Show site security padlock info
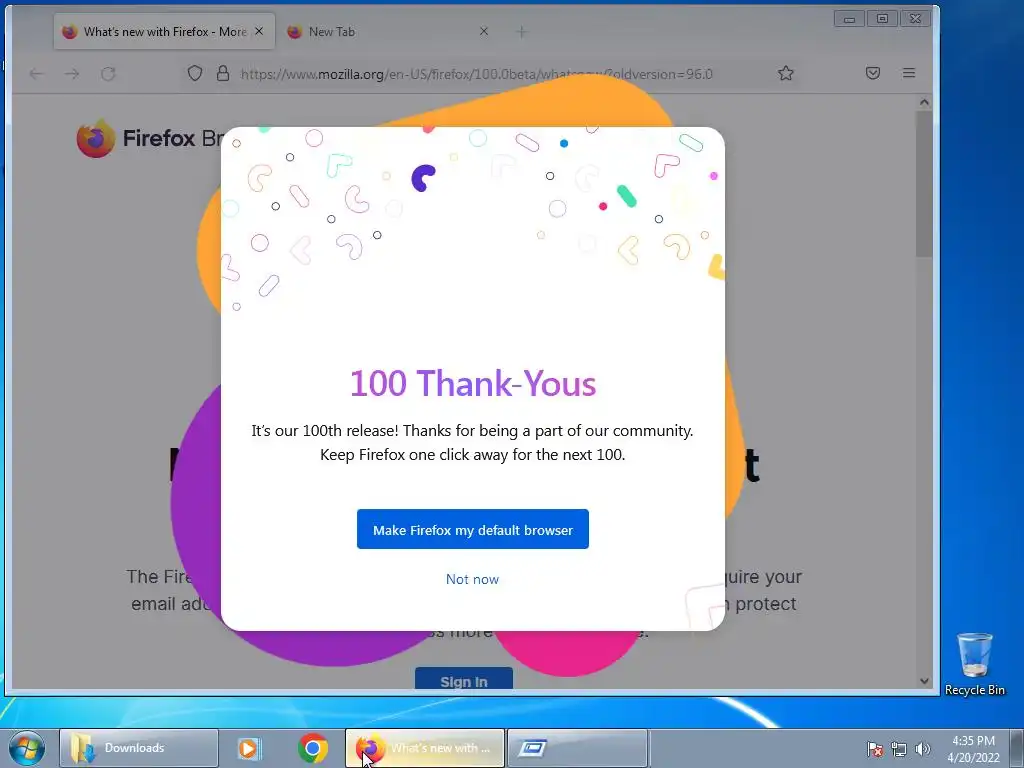1024x768 pixels. [223, 73]
